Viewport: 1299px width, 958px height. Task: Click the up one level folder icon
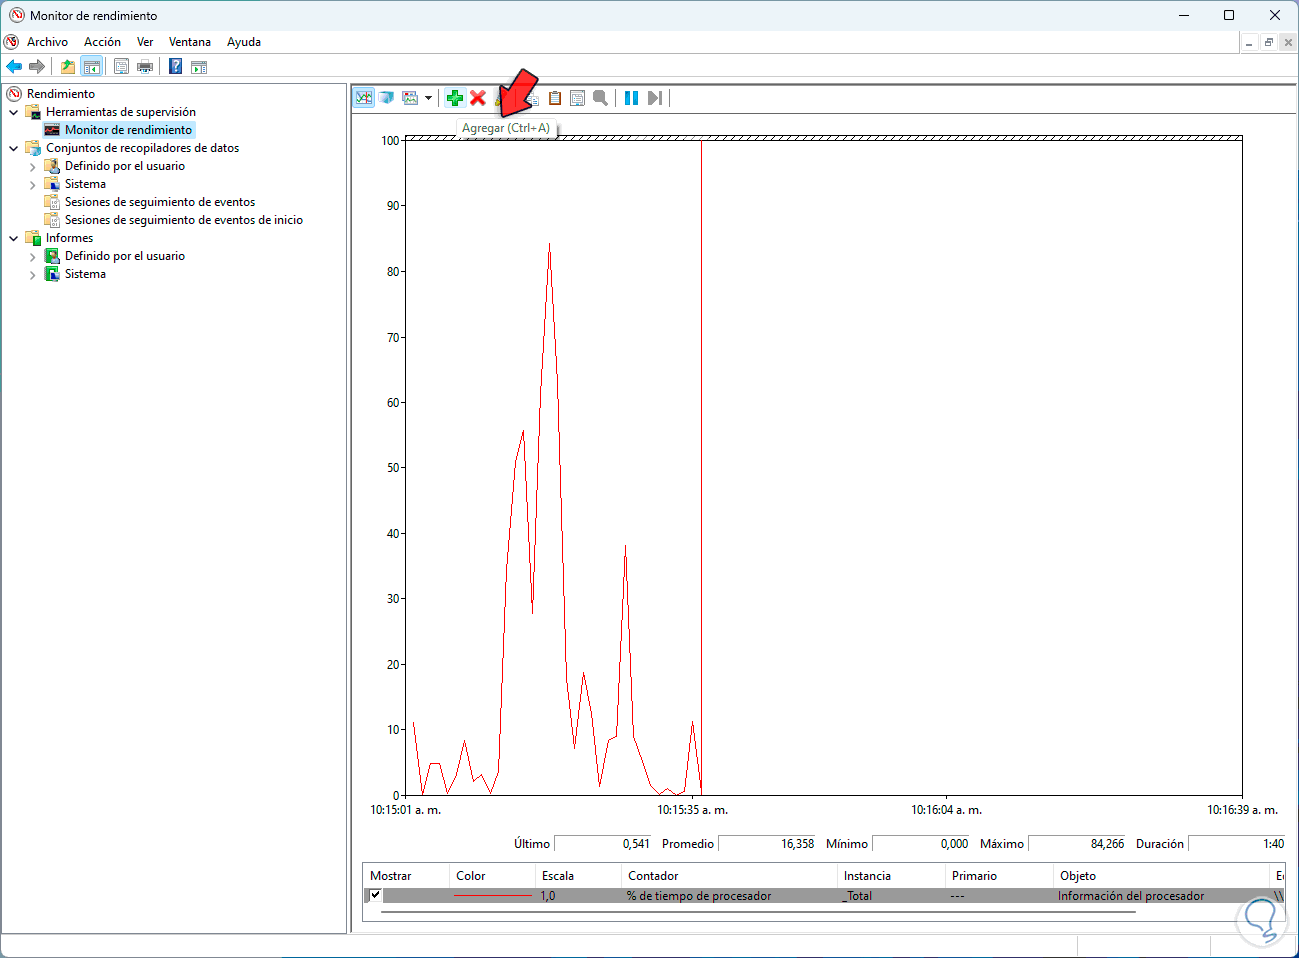click(68, 67)
